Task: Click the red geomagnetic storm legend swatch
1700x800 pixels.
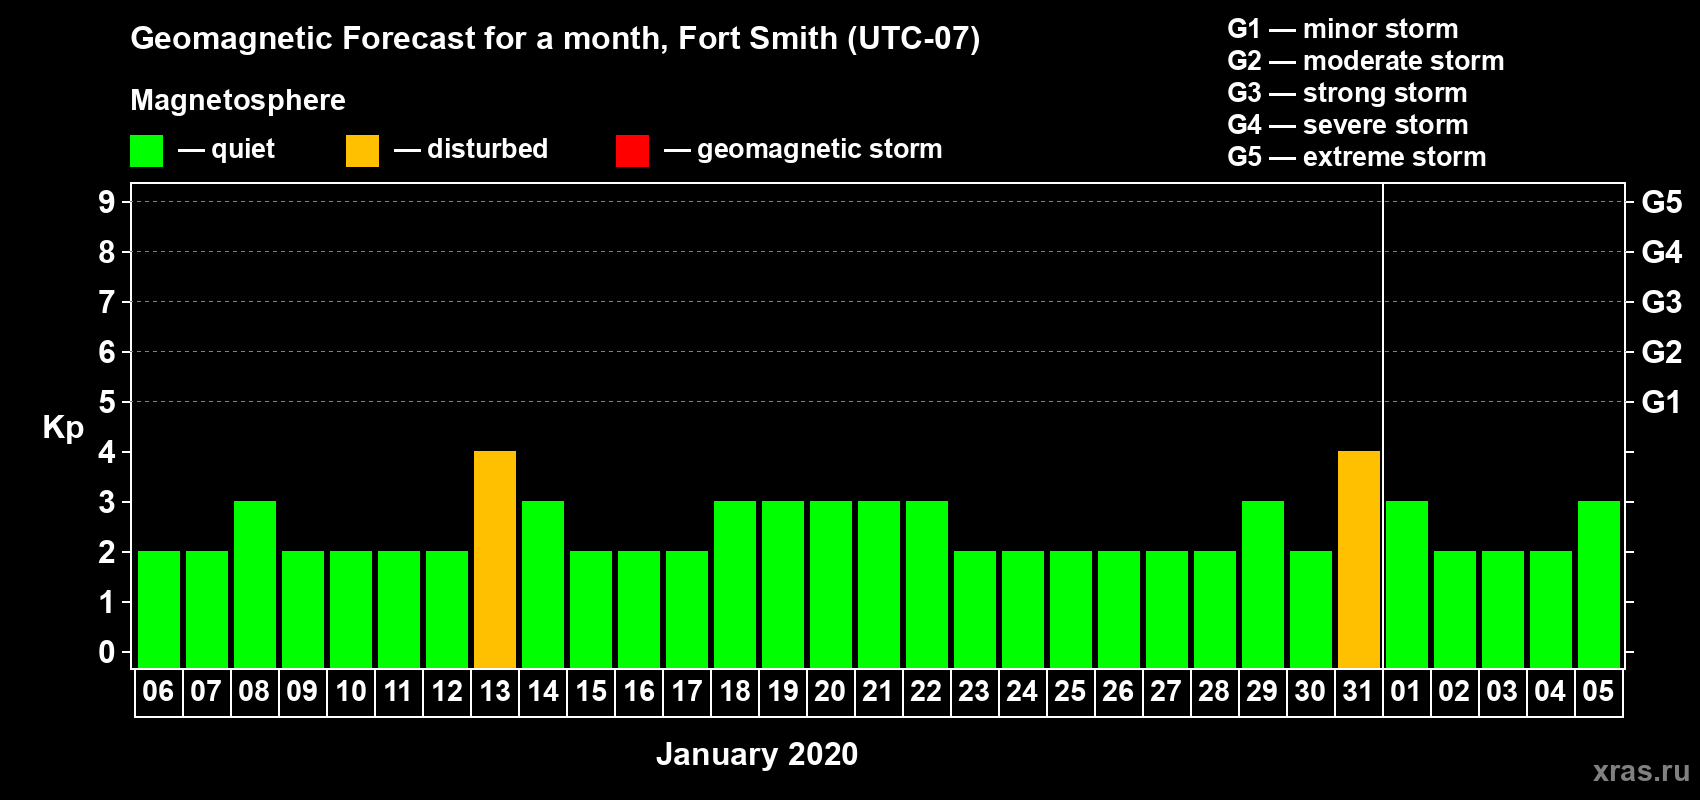Action: [632, 151]
